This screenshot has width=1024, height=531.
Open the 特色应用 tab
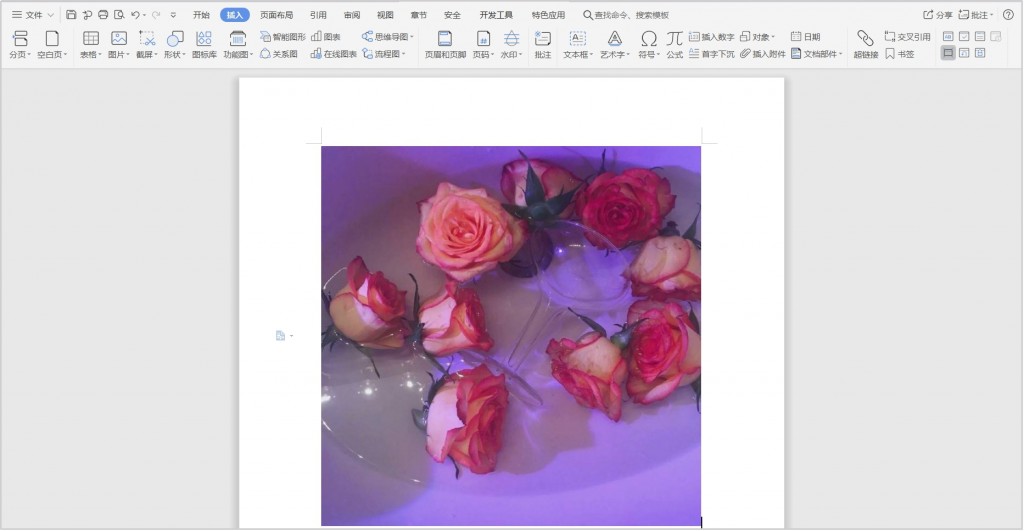tap(548, 14)
